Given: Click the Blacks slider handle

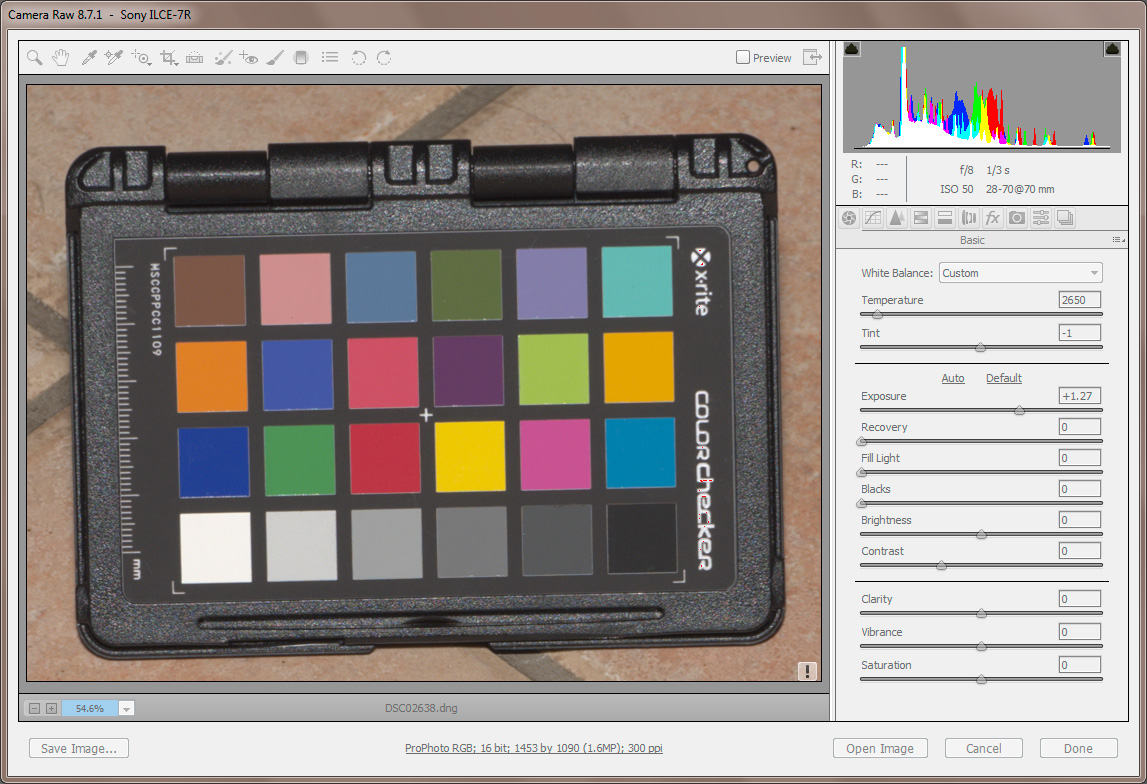Looking at the screenshot, I should click(862, 503).
